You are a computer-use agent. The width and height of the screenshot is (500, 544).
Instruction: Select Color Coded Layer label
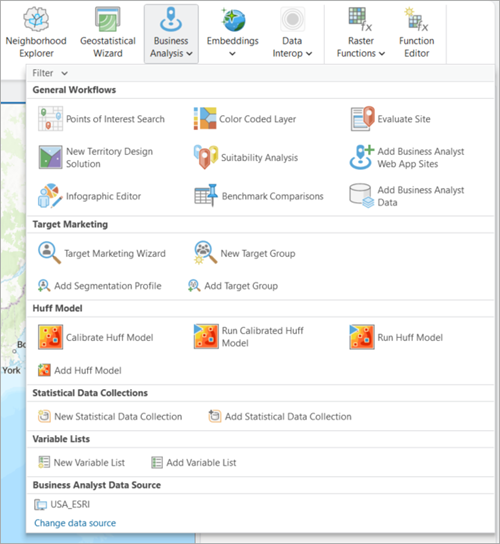[257, 119]
